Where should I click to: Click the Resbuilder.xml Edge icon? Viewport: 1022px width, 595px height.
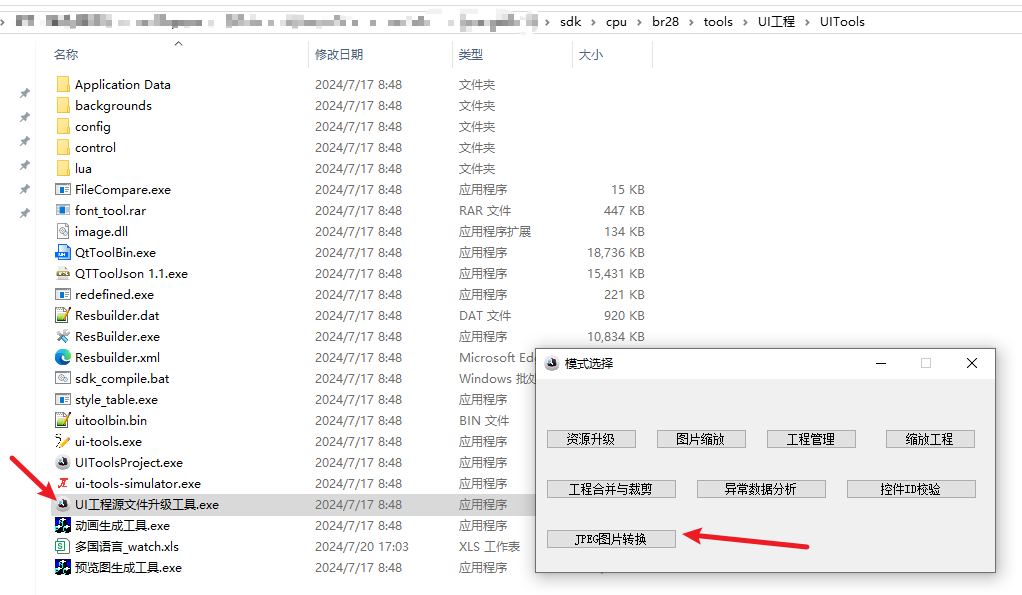click(x=63, y=357)
